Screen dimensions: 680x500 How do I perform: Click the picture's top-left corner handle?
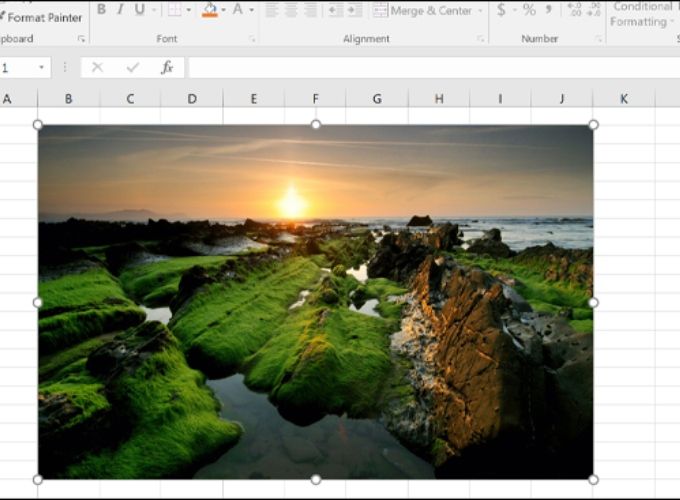(38, 125)
